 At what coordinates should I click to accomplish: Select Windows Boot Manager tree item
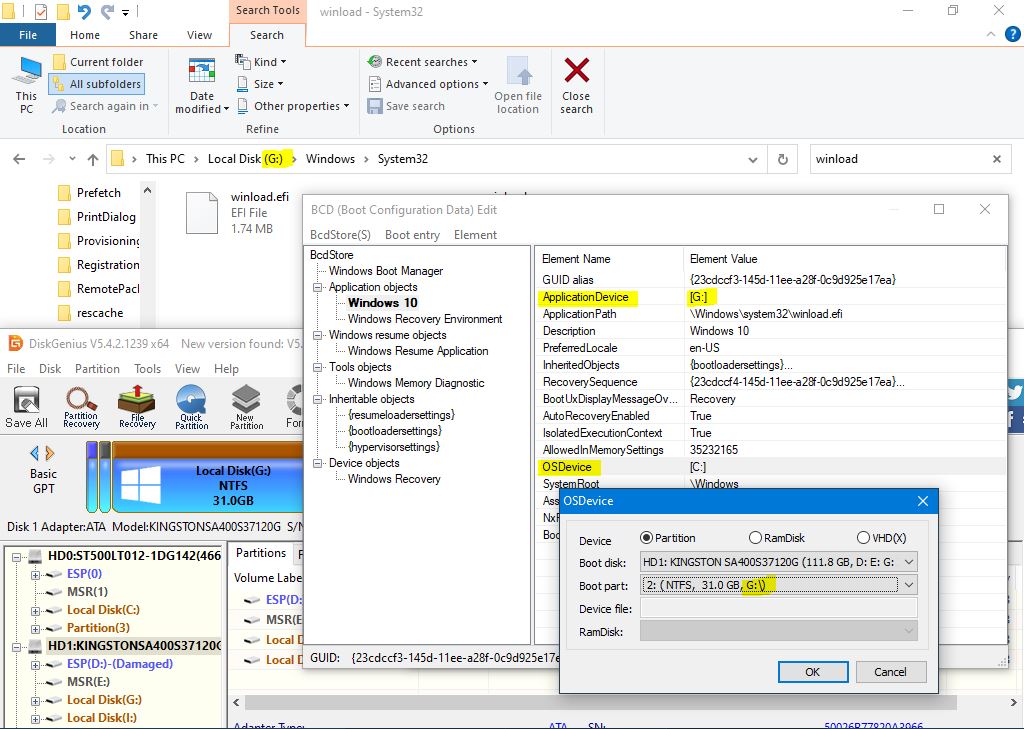(x=385, y=271)
